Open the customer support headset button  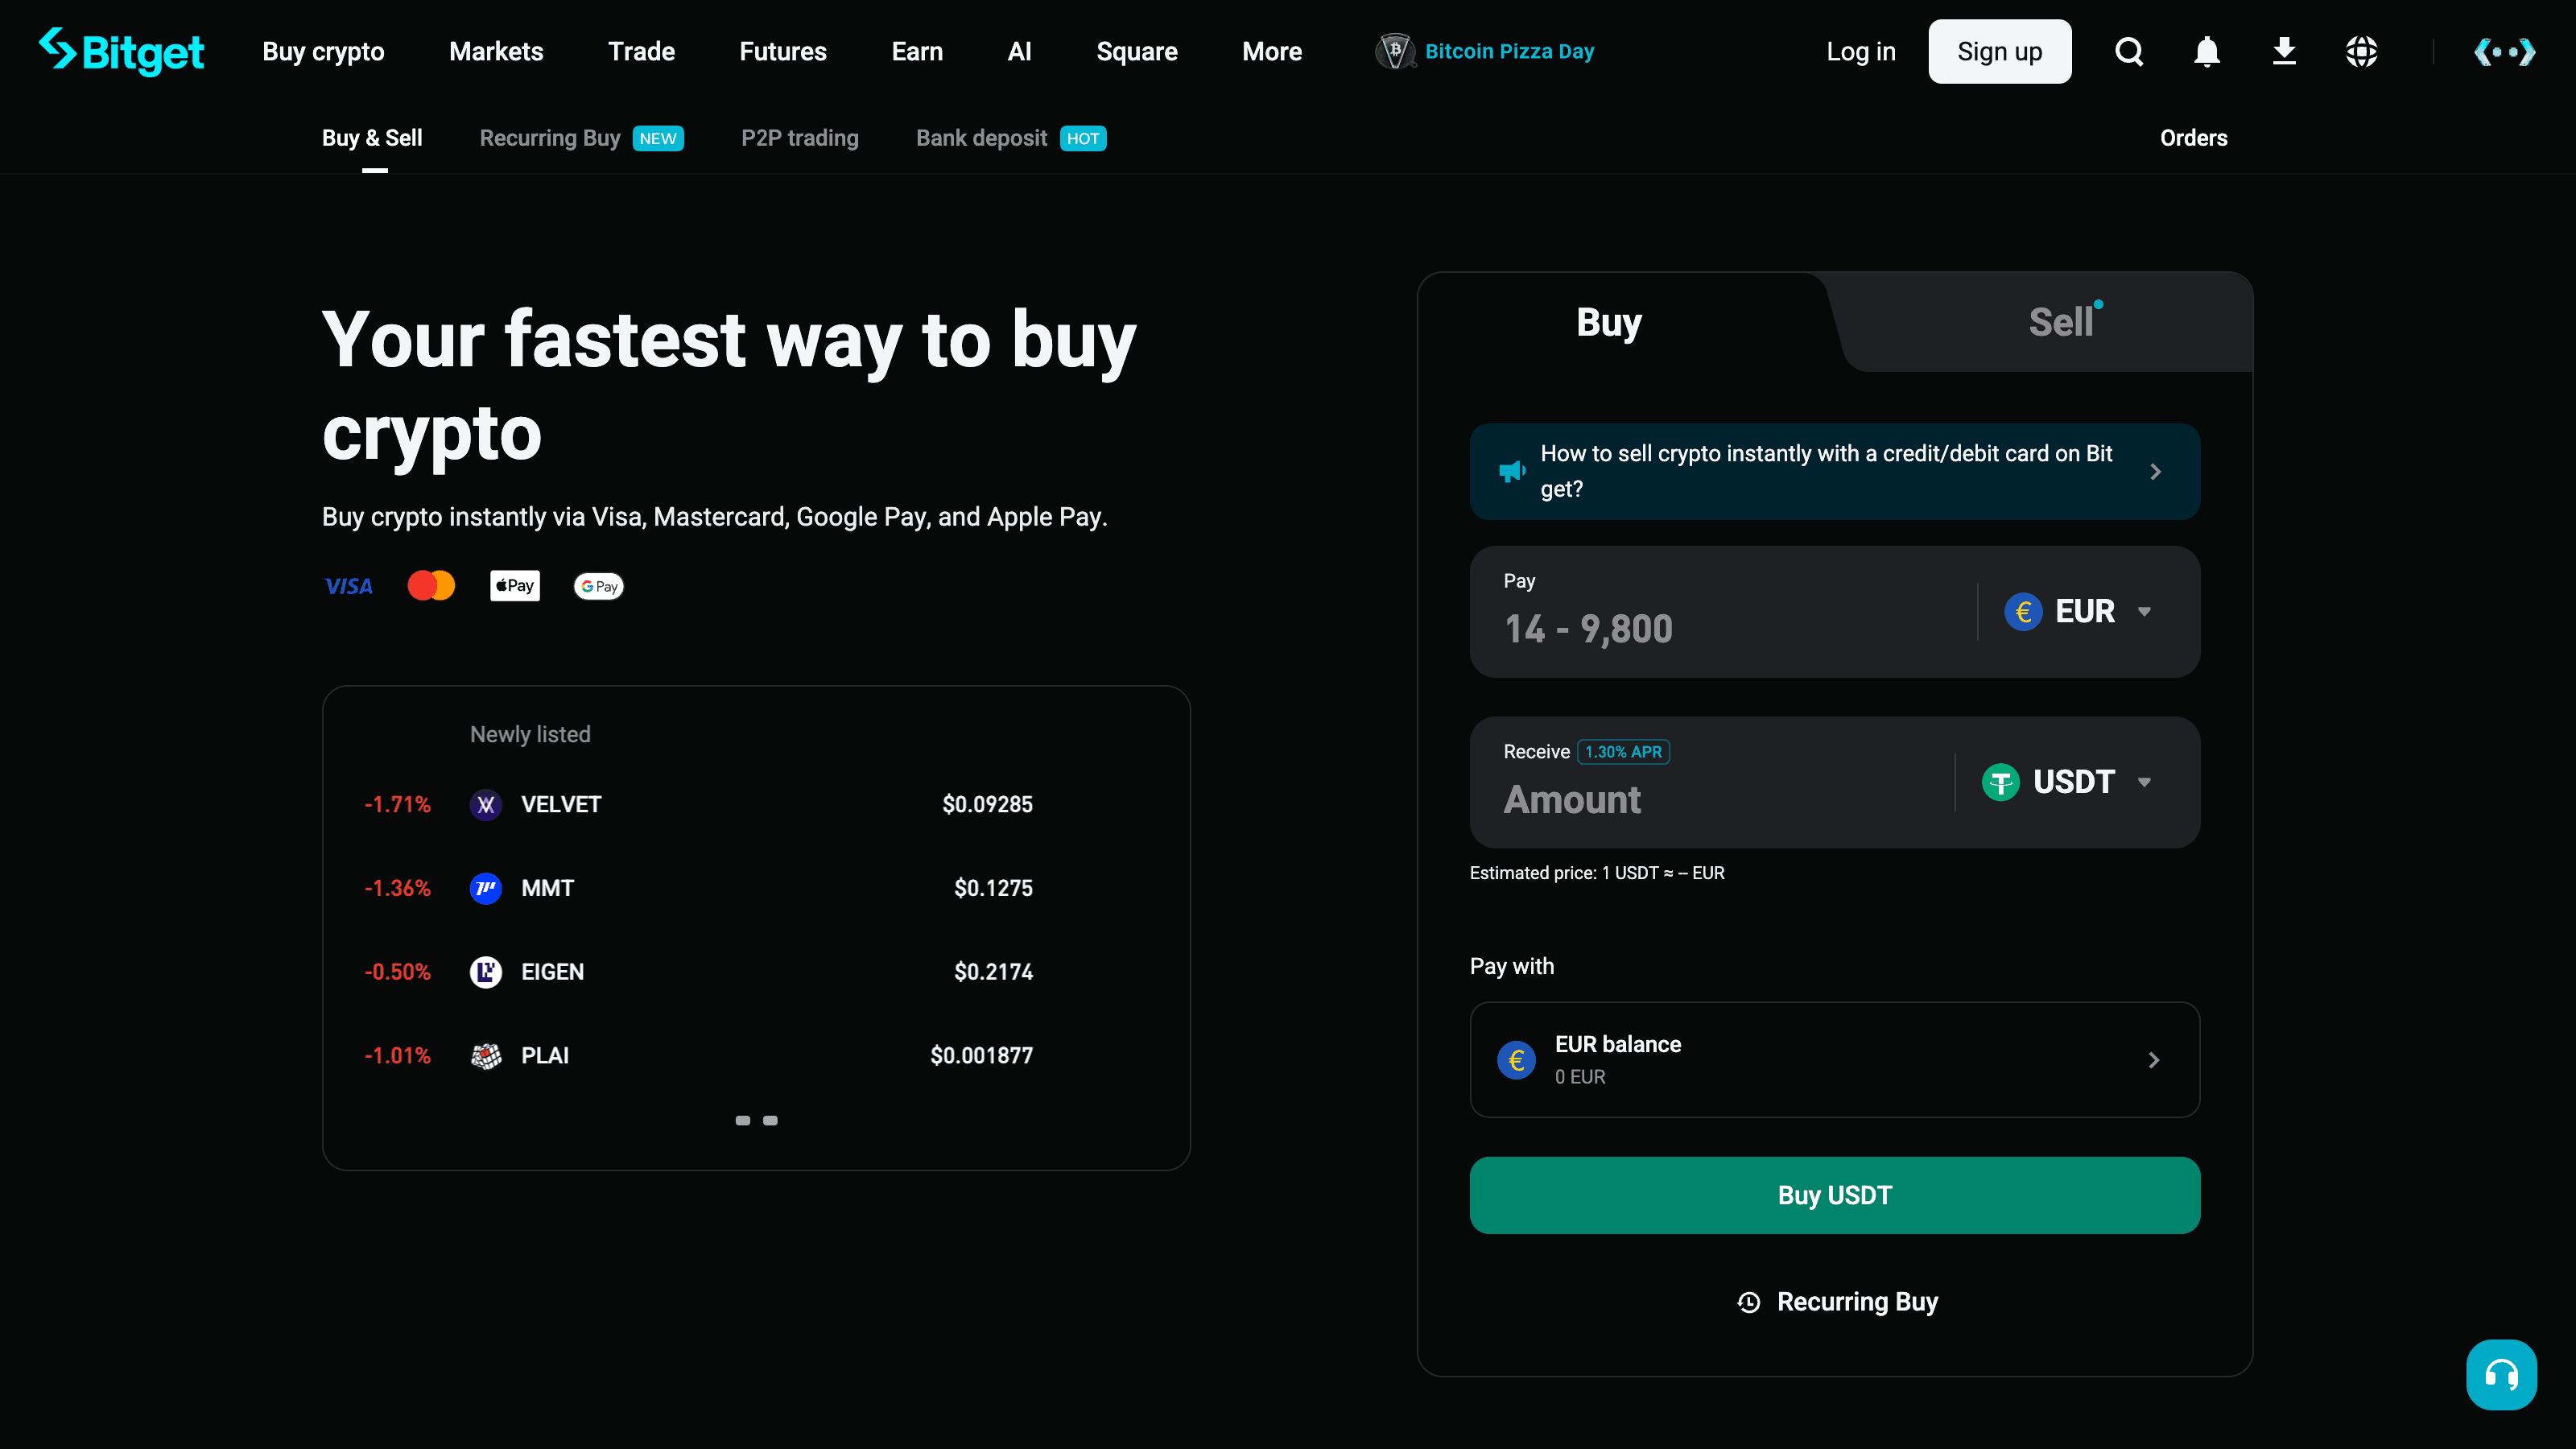2501,1374
